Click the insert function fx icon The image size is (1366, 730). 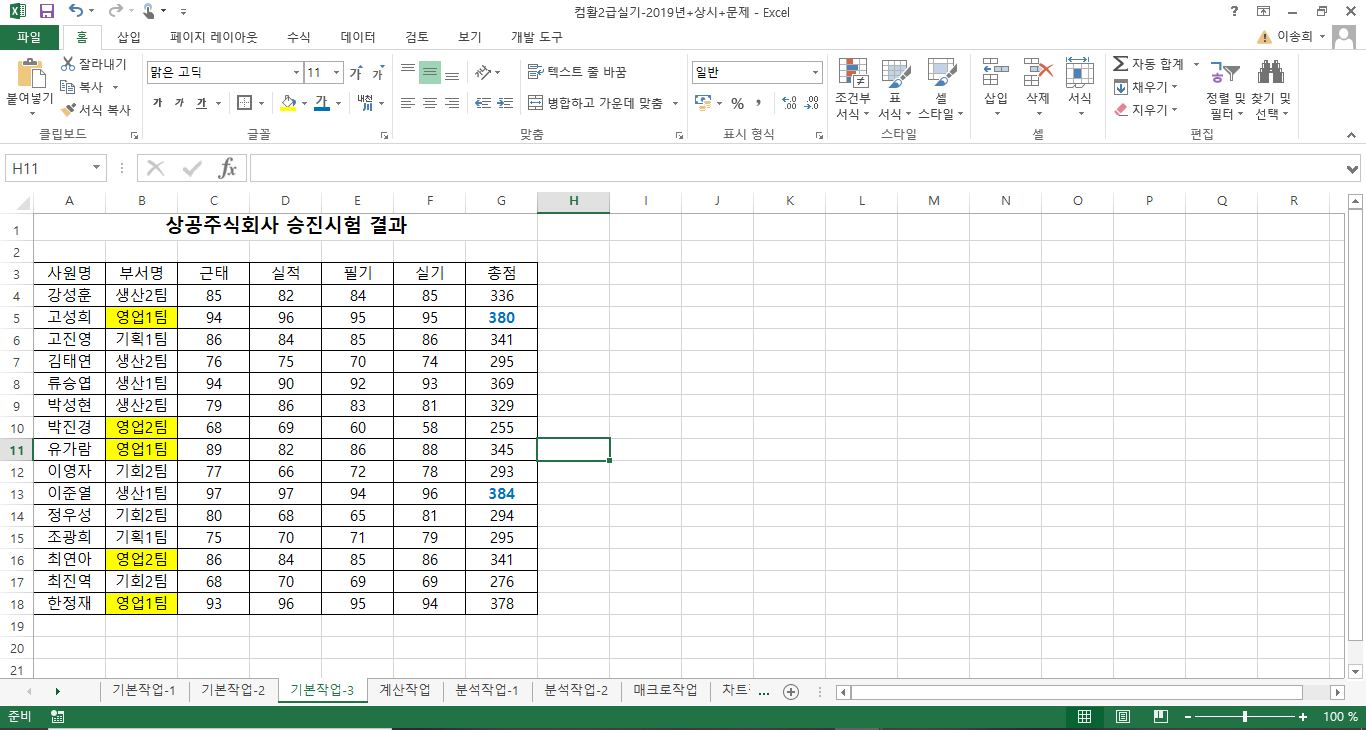pyautogui.click(x=228, y=168)
